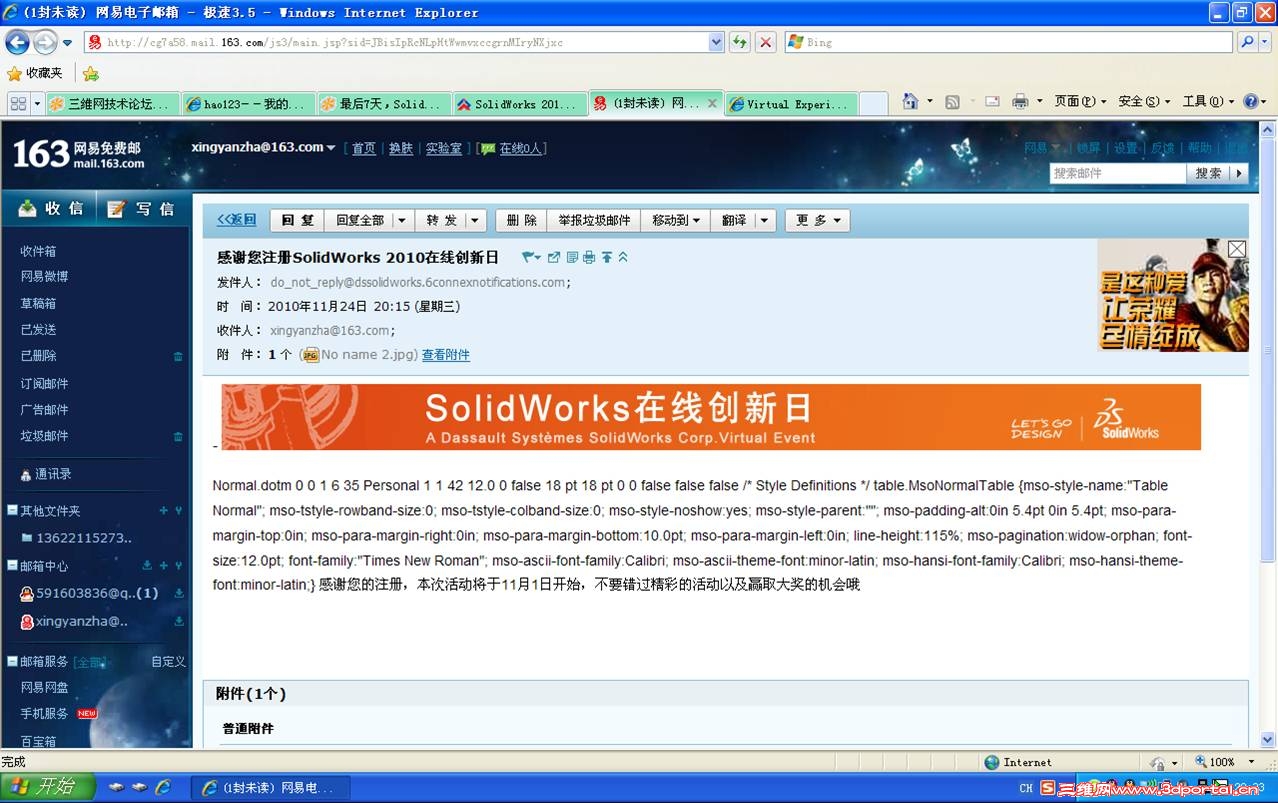Viewport: 1278px width, 803px height.
Task: Collapse the 邮箱服务 section
Action: point(12,661)
